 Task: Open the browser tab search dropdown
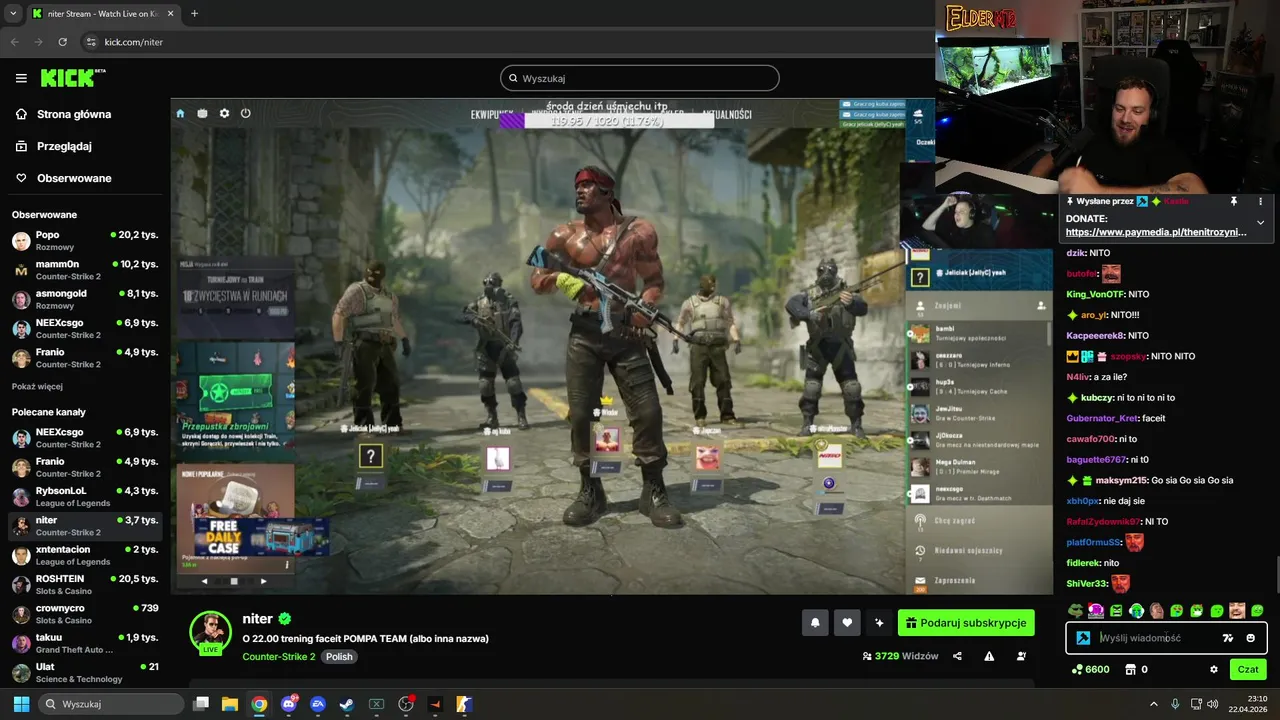13,13
